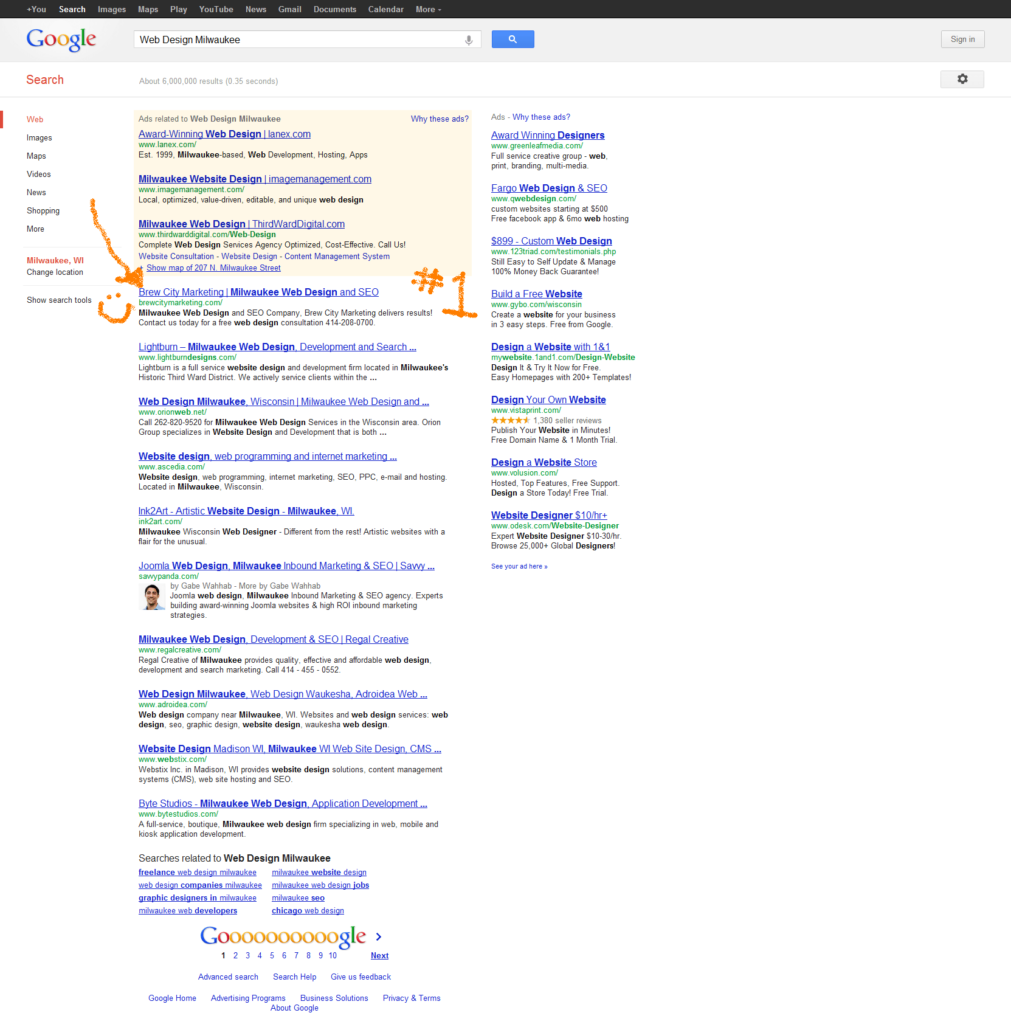Image resolution: width=1011 pixels, height=1024 pixels.
Task: Open Website Consultation sitelink under ThirdWardDigital
Action: pyautogui.click(x=176, y=257)
